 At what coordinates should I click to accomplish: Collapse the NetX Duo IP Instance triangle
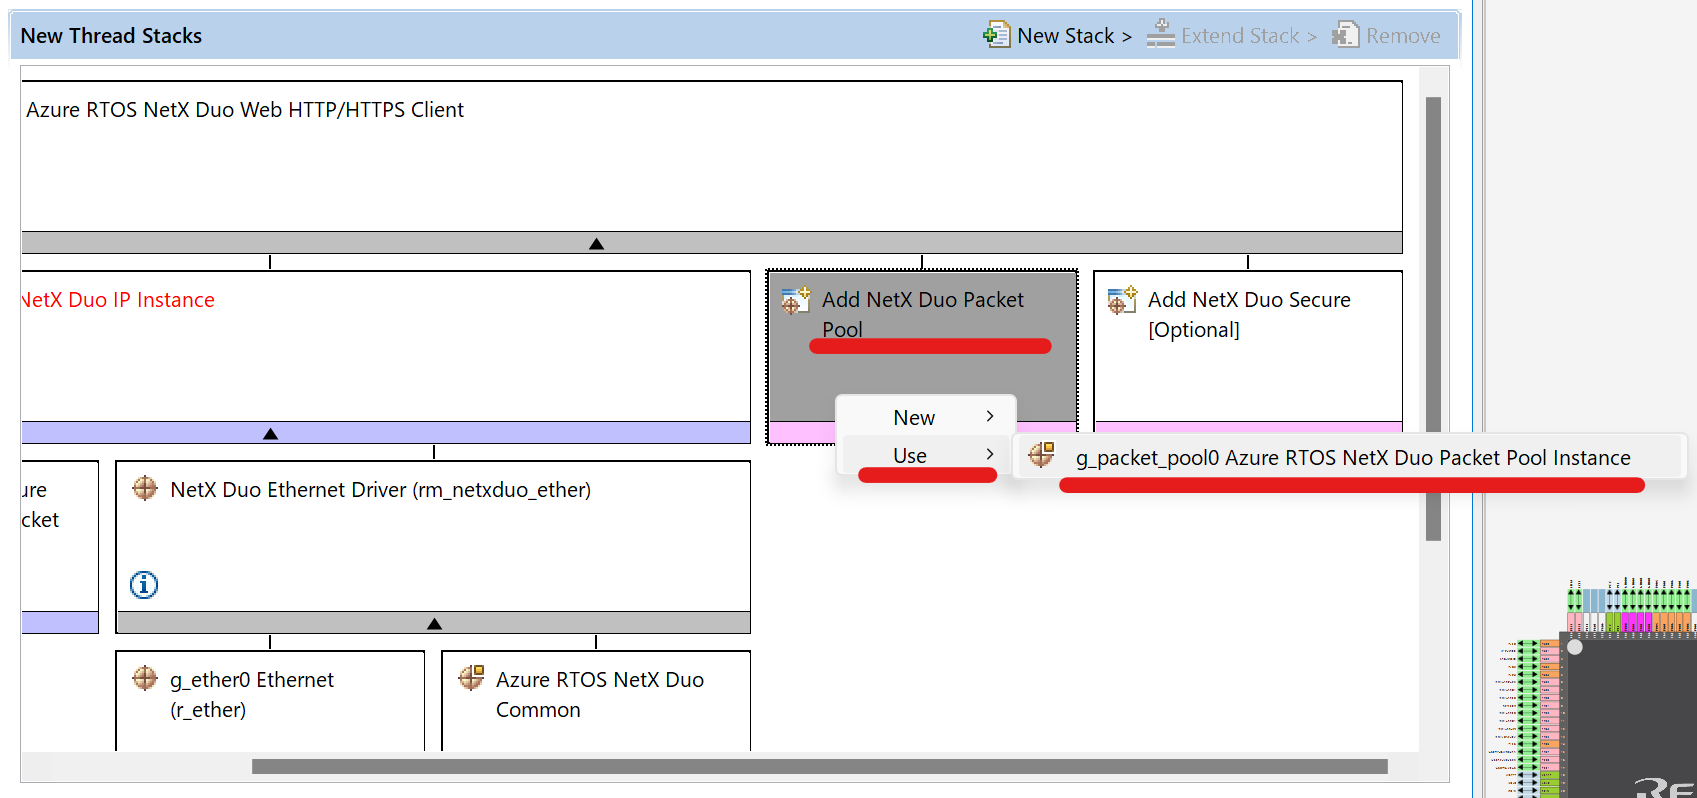click(270, 434)
